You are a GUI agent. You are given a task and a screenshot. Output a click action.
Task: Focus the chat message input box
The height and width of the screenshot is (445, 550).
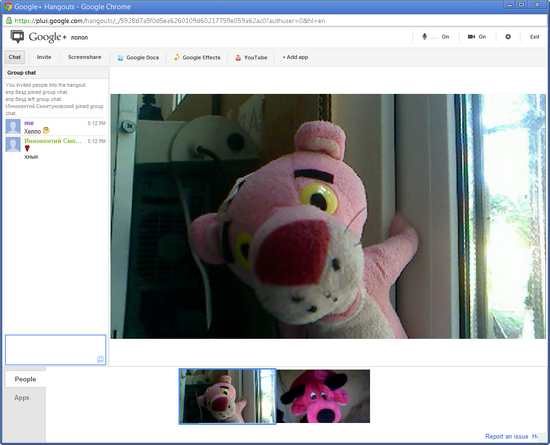tap(55, 350)
